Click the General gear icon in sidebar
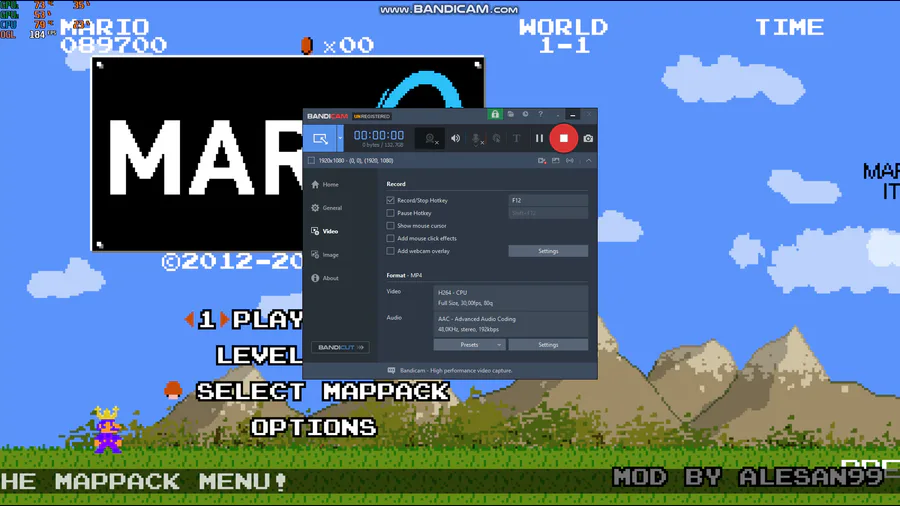Screen dimensions: 900x506 (x=315, y=208)
